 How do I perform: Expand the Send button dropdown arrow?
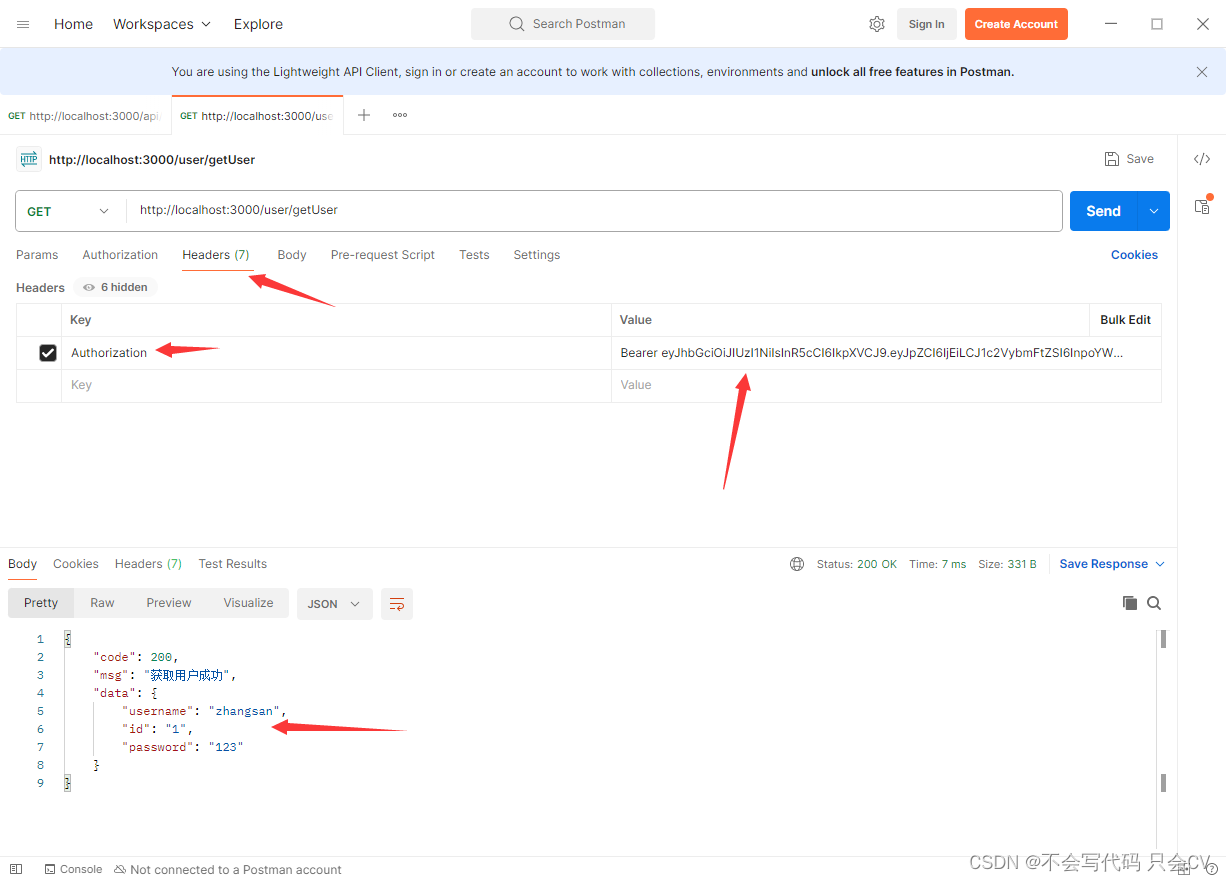[x=1154, y=211]
